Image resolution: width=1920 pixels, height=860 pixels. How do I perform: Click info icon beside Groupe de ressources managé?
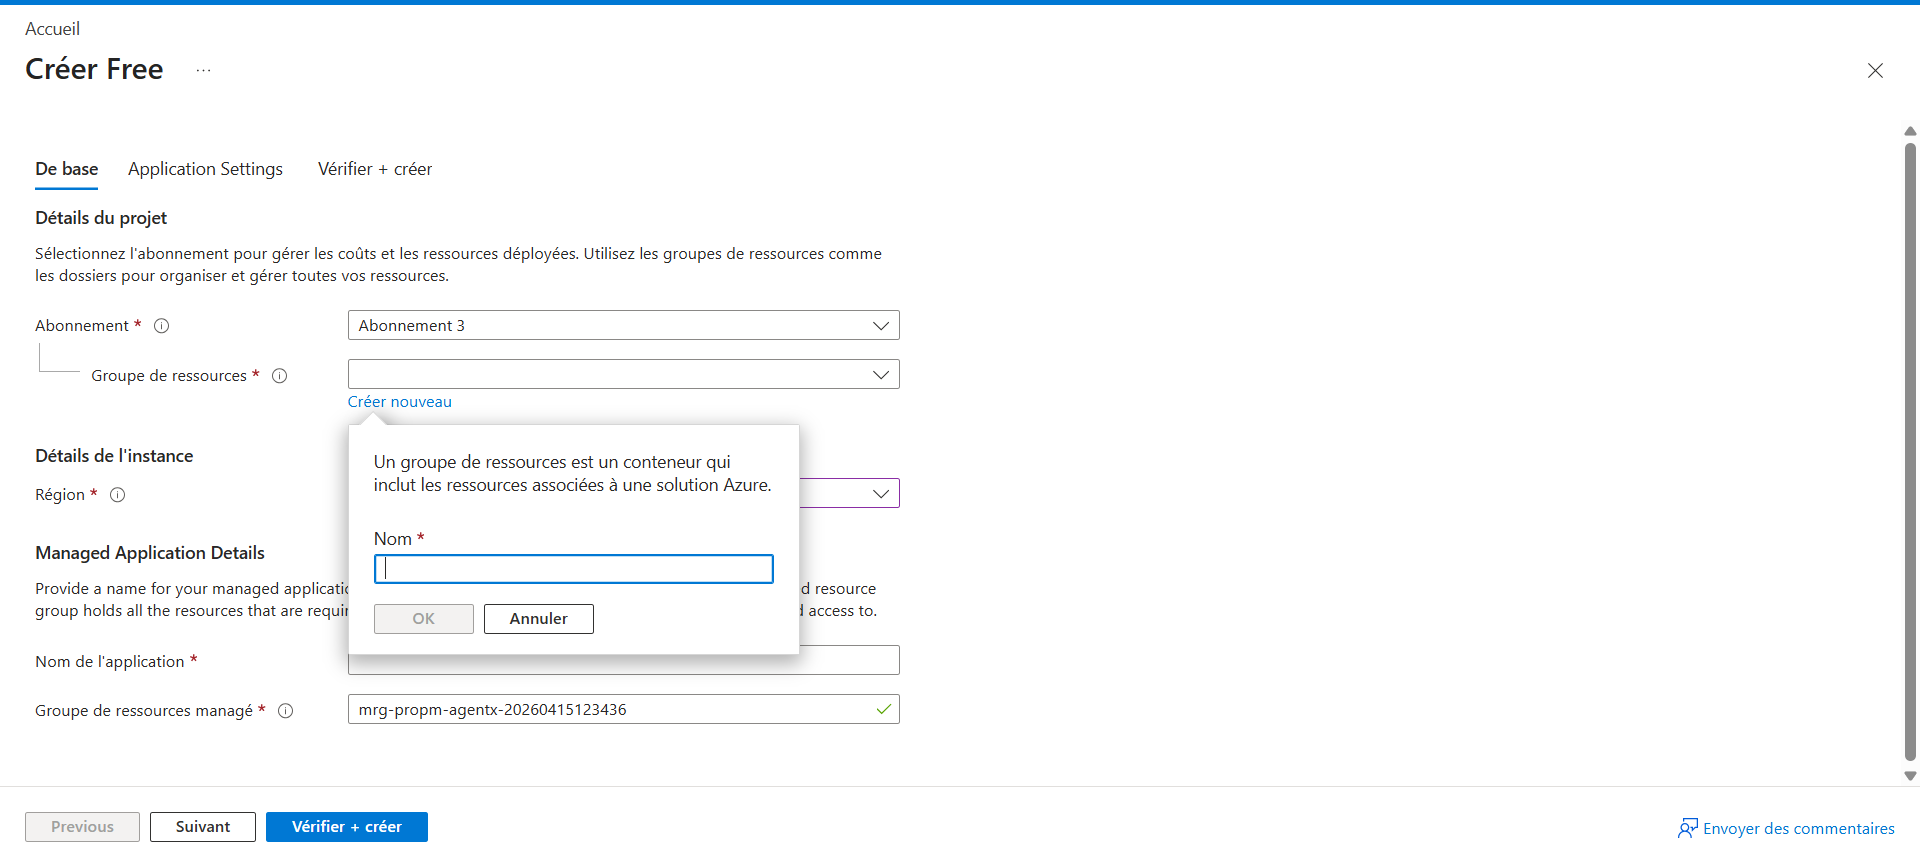click(286, 711)
